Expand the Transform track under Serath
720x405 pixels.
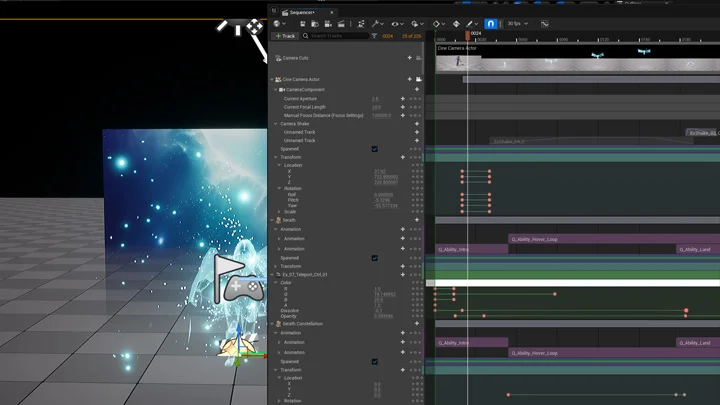click(276, 266)
